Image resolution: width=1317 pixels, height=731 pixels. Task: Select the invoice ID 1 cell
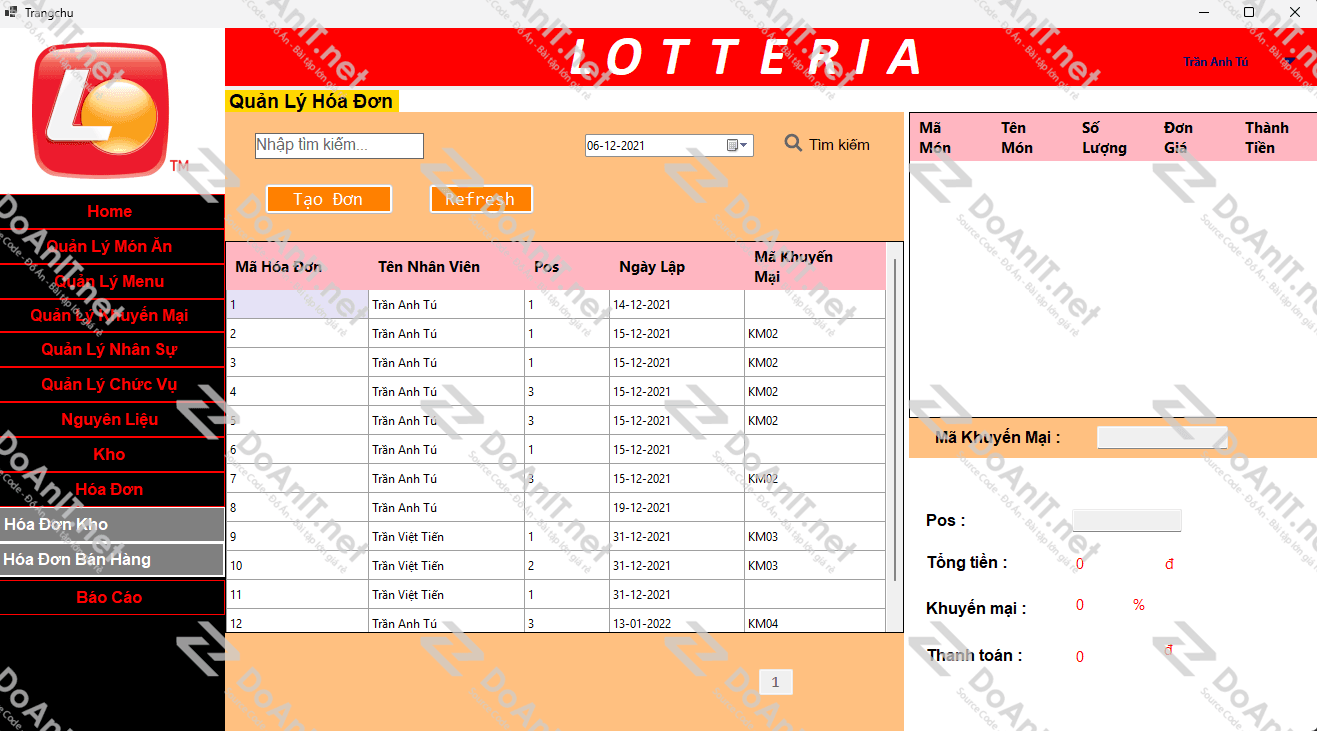[x=298, y=305]
